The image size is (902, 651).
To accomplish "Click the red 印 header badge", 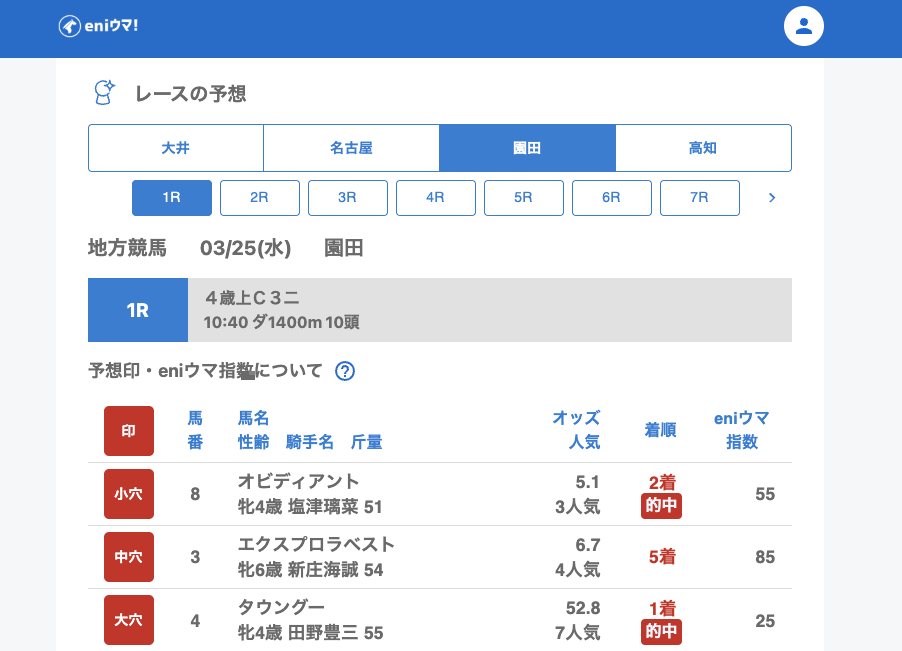I will click(129, 431).
